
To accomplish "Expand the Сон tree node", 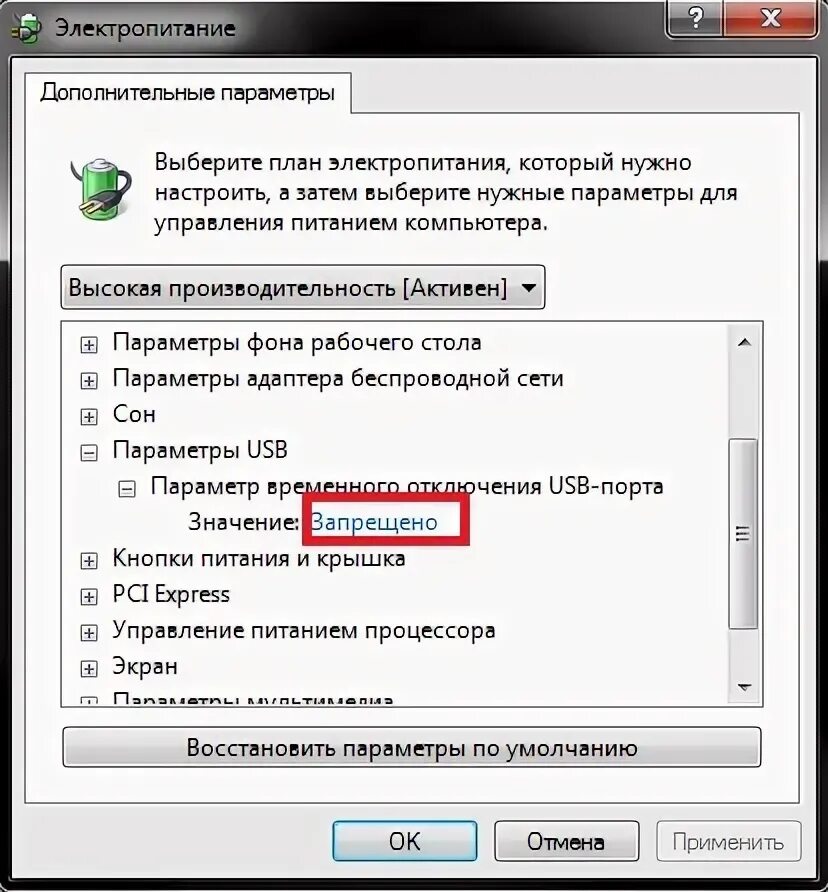I will tap(88, 417).
